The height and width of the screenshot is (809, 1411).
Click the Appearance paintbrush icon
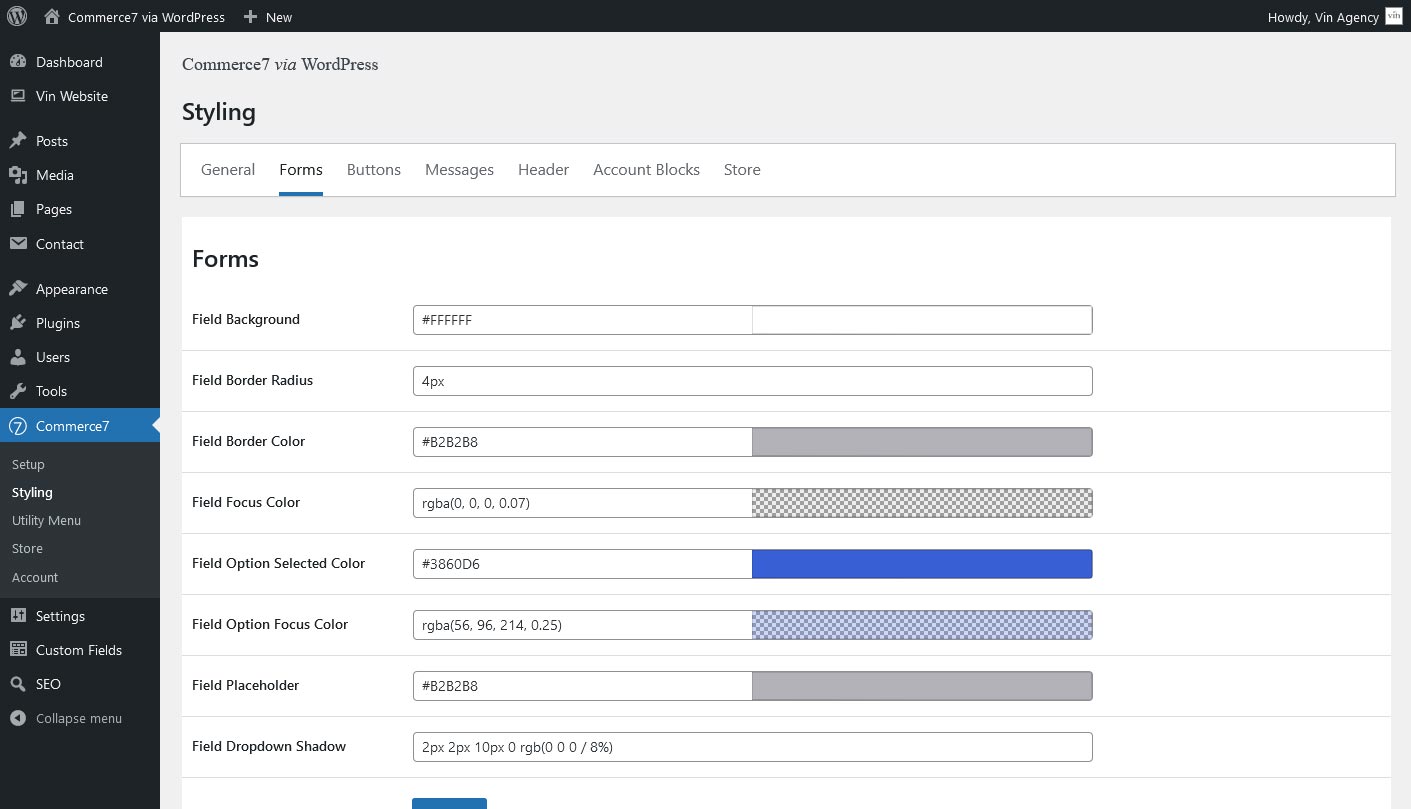point(18,289)
